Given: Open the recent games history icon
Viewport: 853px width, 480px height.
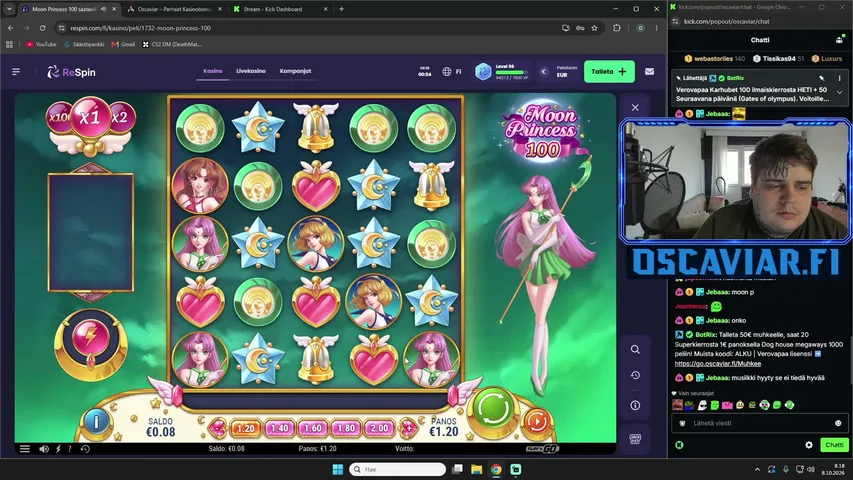Looking at the screenshot, I should click(635, 375).
